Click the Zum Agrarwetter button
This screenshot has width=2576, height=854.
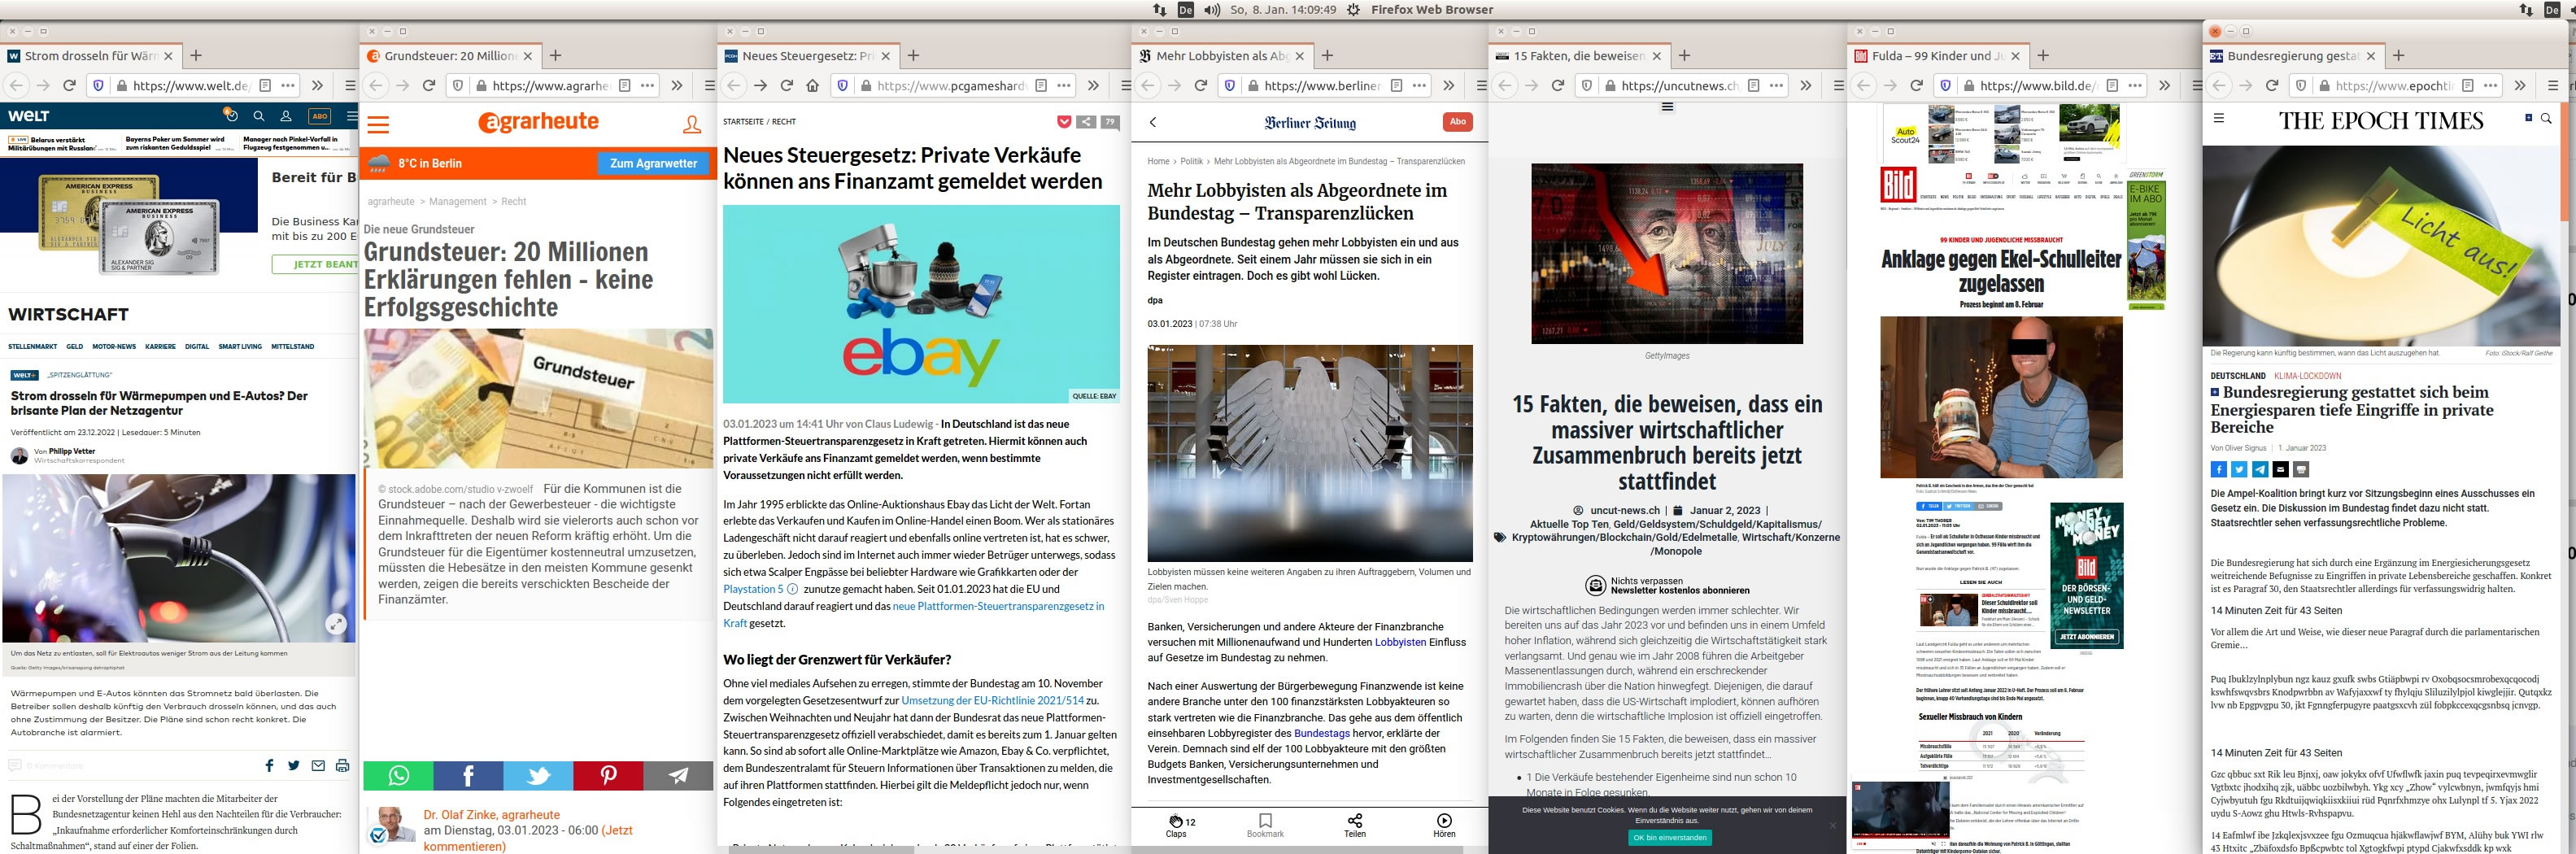[653, 163]
